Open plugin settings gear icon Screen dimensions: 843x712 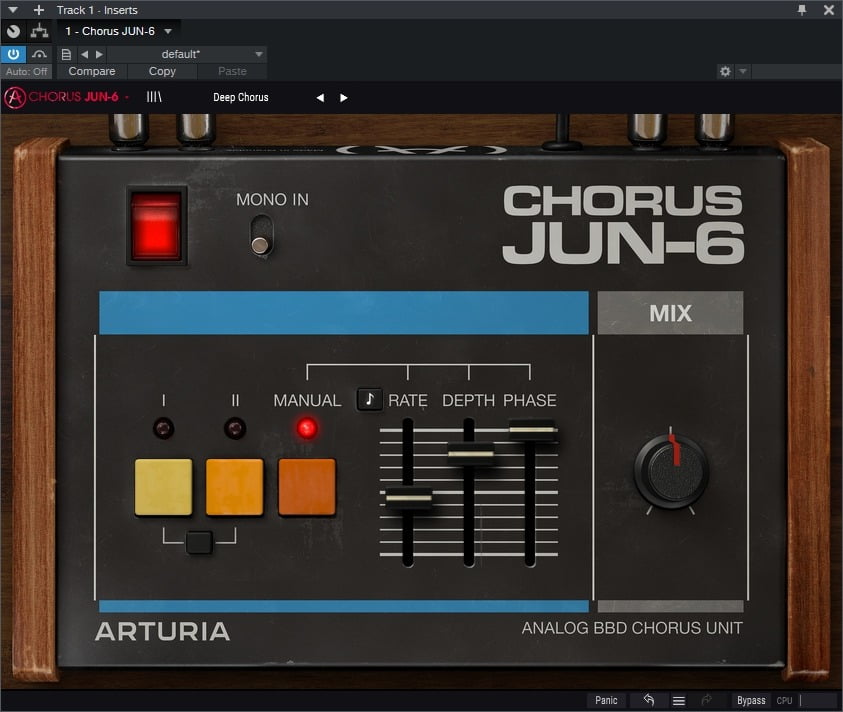click(x=725, y=71)
